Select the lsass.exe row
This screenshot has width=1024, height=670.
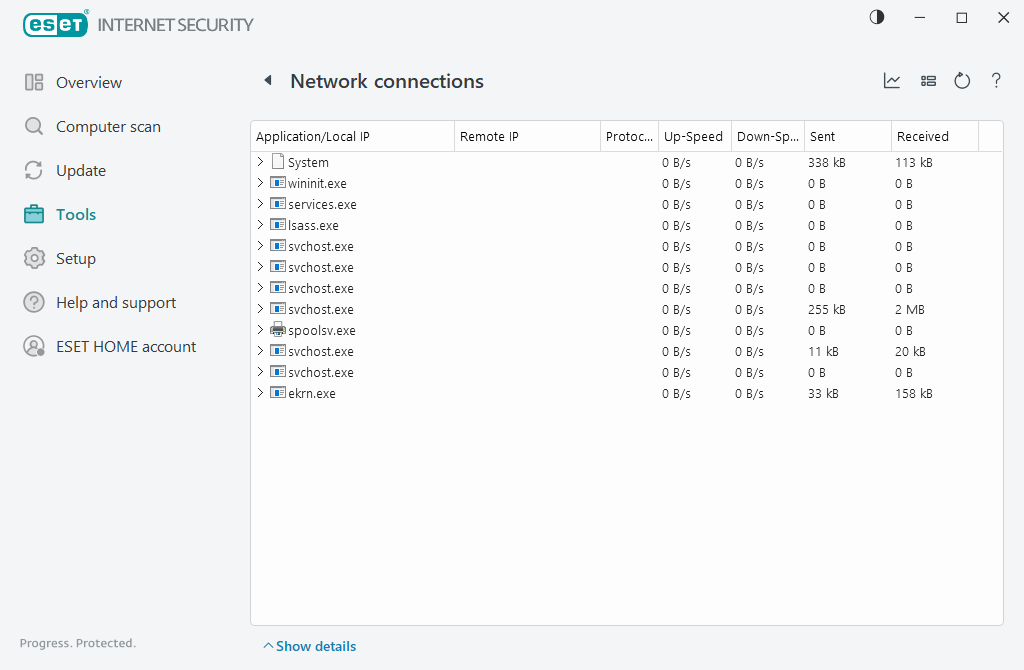(313, 225)
